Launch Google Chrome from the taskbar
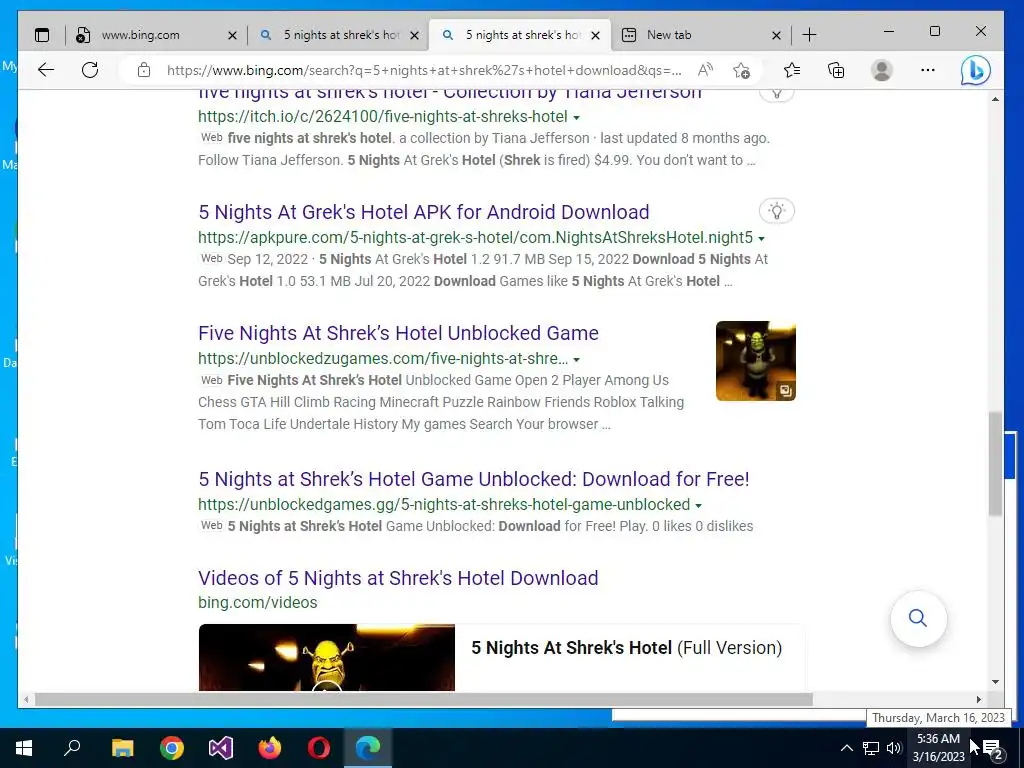This screenshot has height=768, width=1024. tap(172, 748)
